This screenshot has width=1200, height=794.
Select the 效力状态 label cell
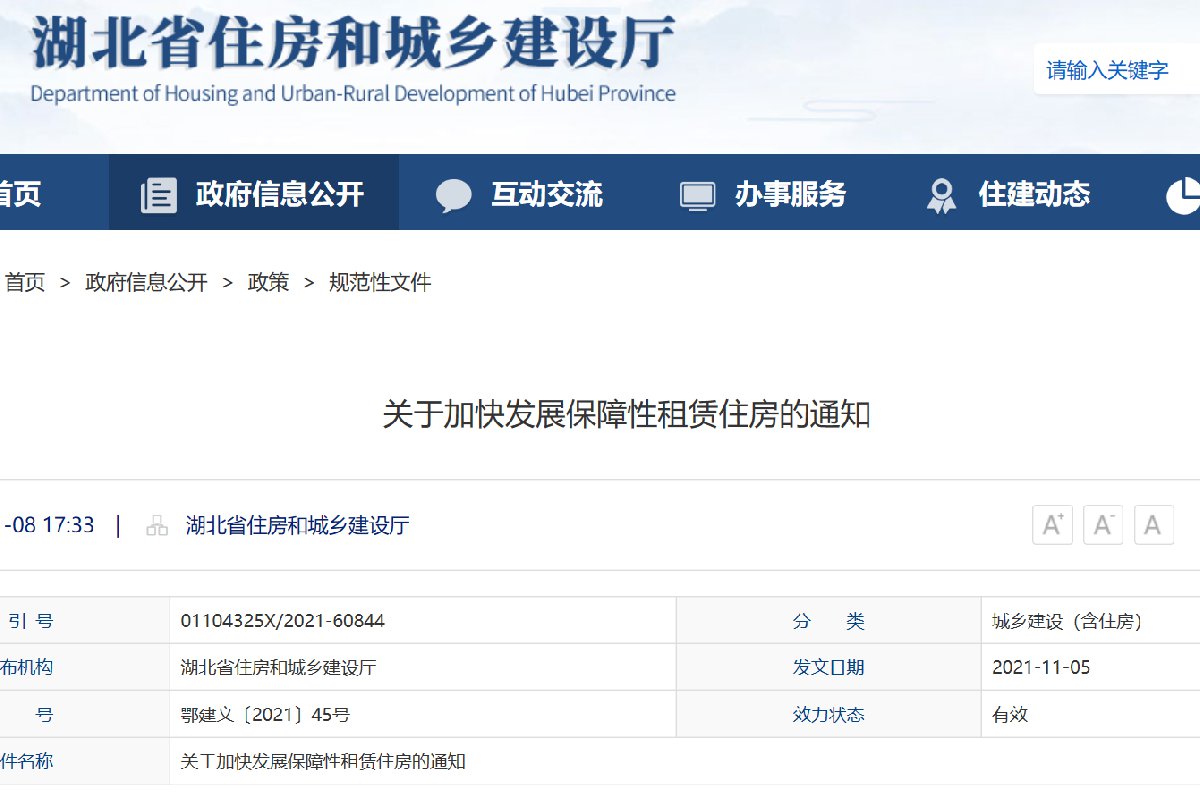[829, 715]
